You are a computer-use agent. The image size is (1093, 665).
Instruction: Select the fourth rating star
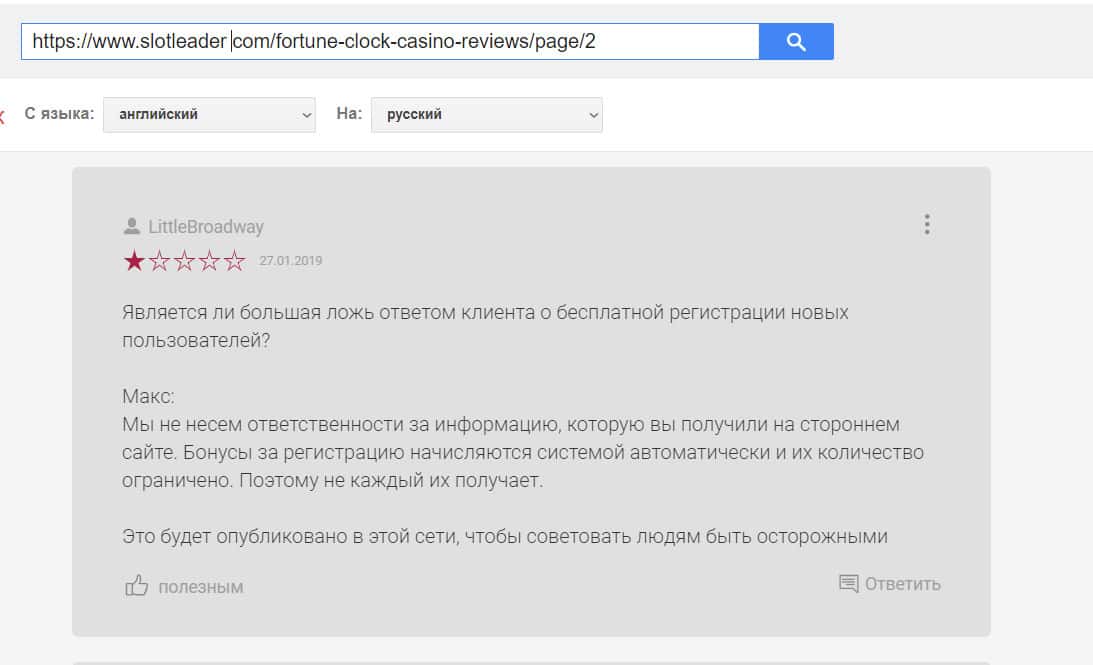coord(209,262)
